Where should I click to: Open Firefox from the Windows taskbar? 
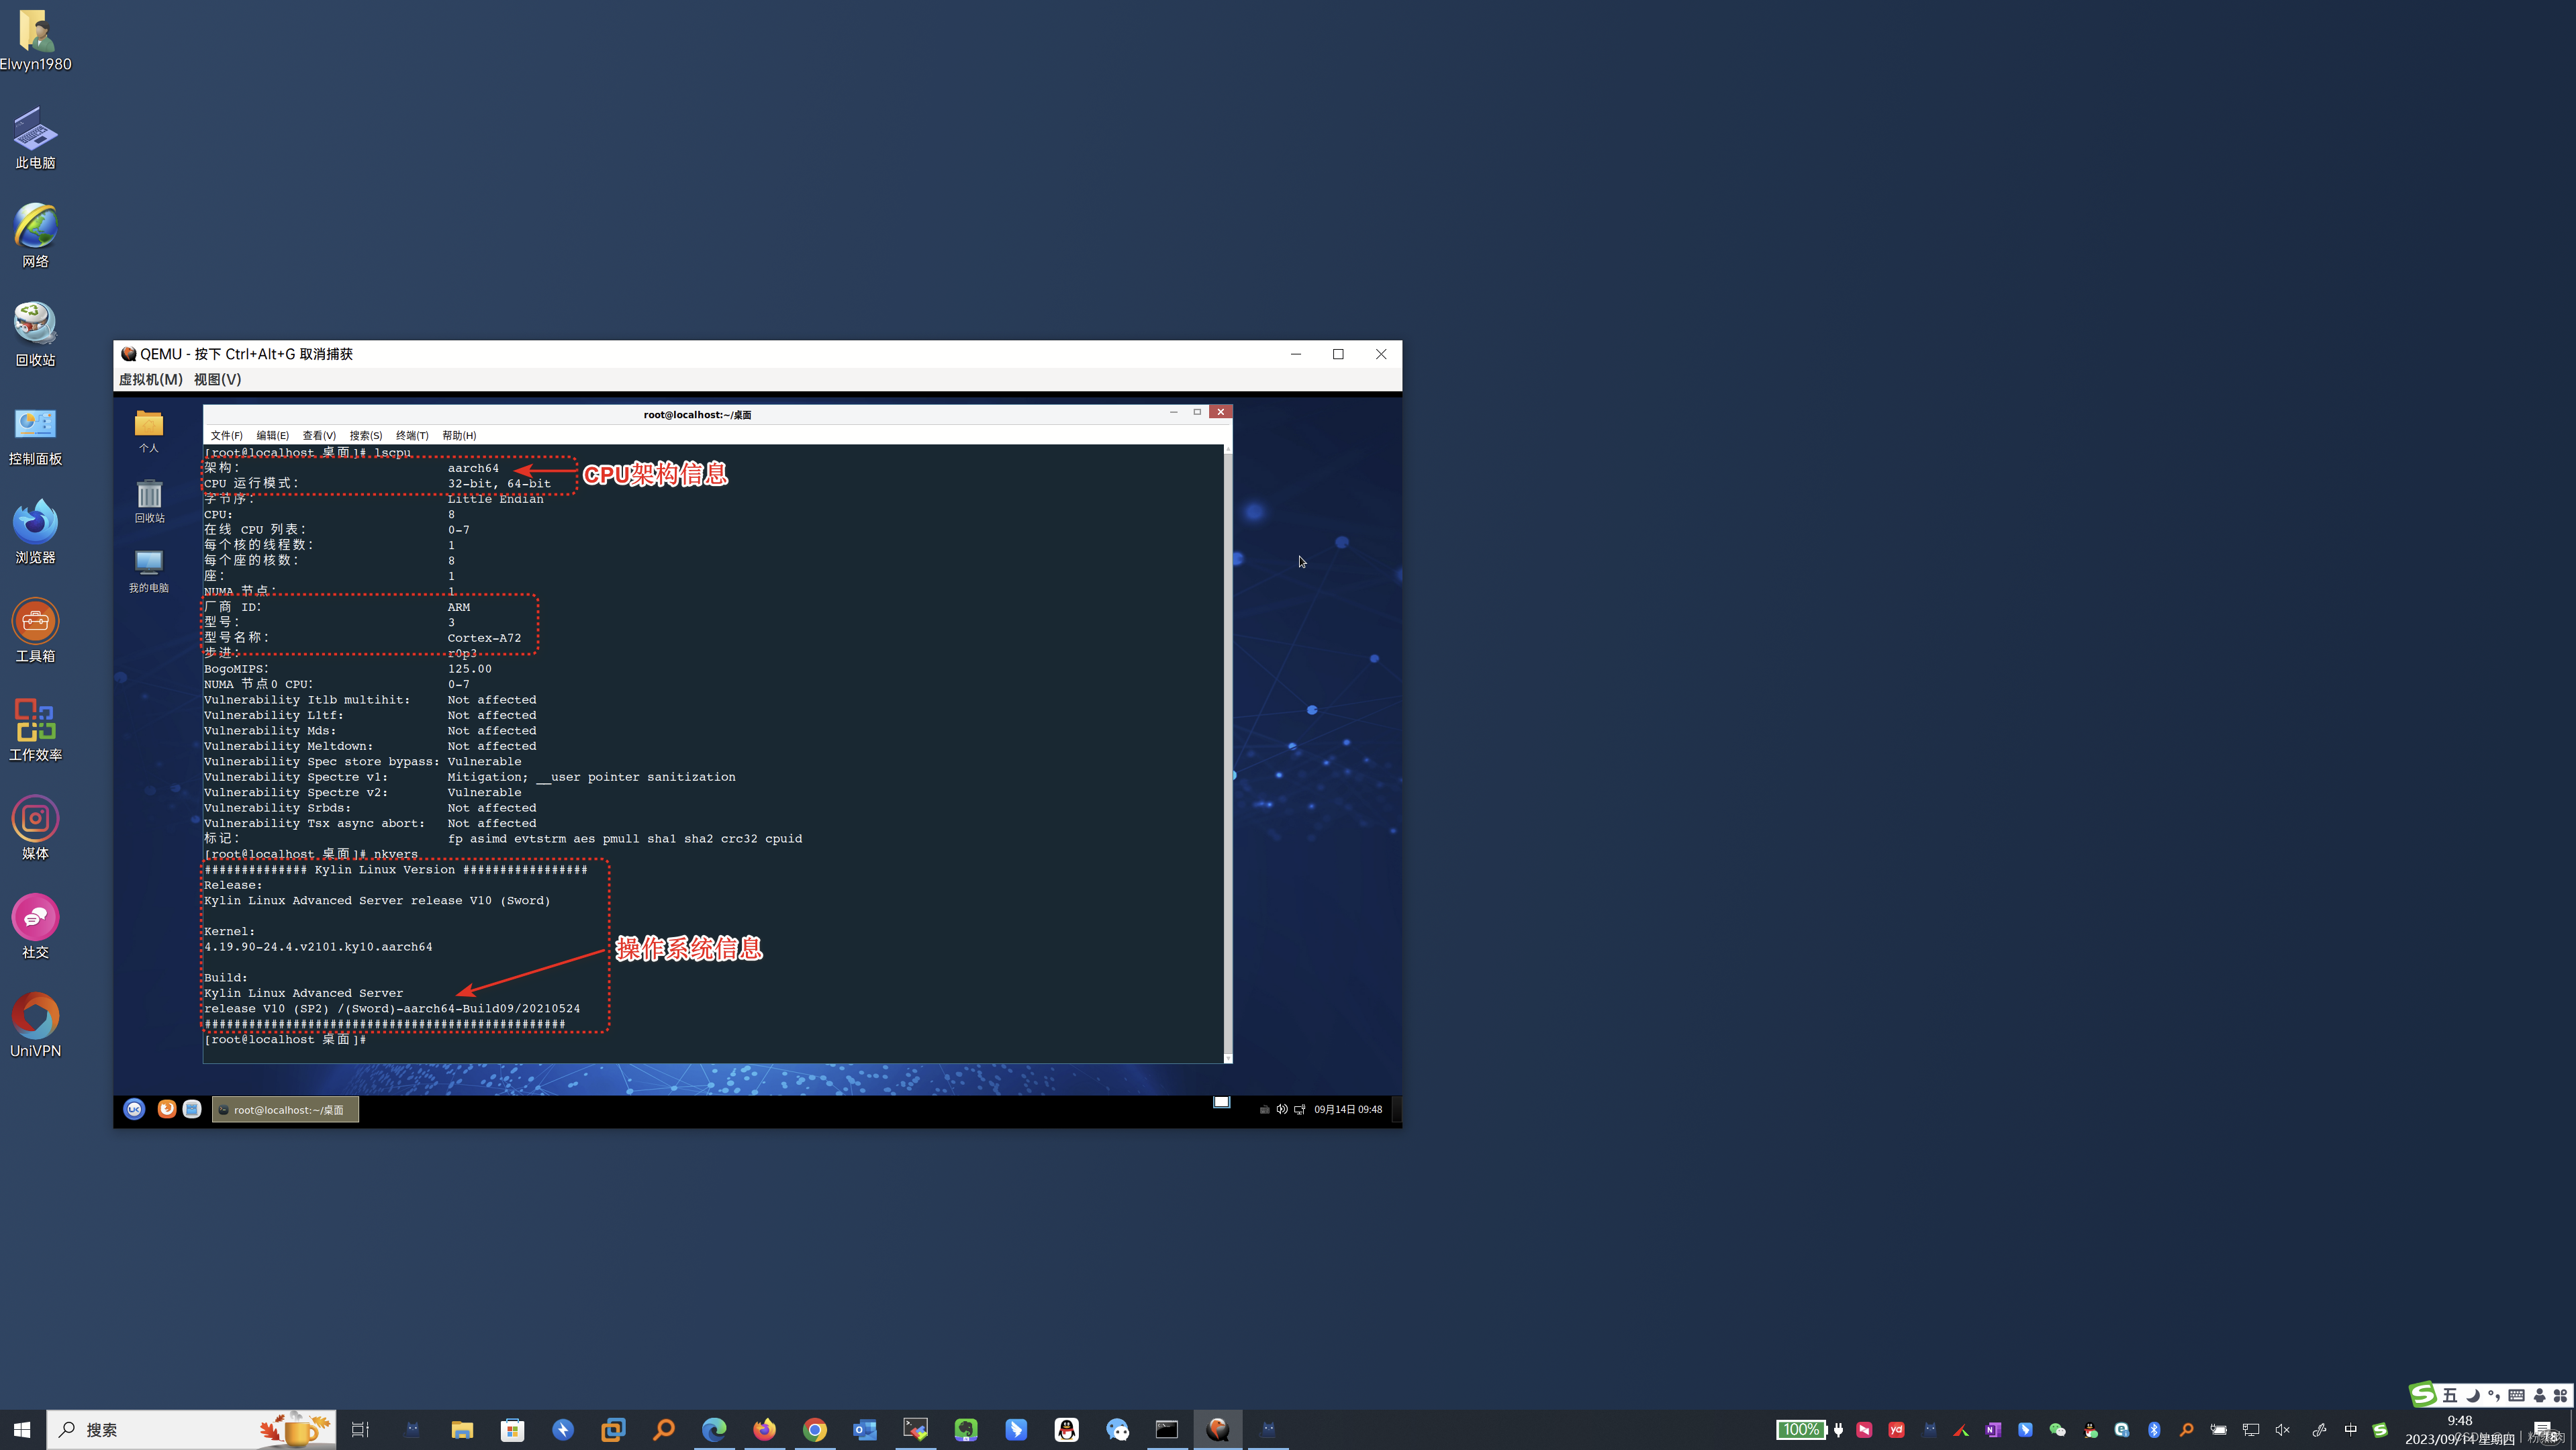(x=764, y=1430)
